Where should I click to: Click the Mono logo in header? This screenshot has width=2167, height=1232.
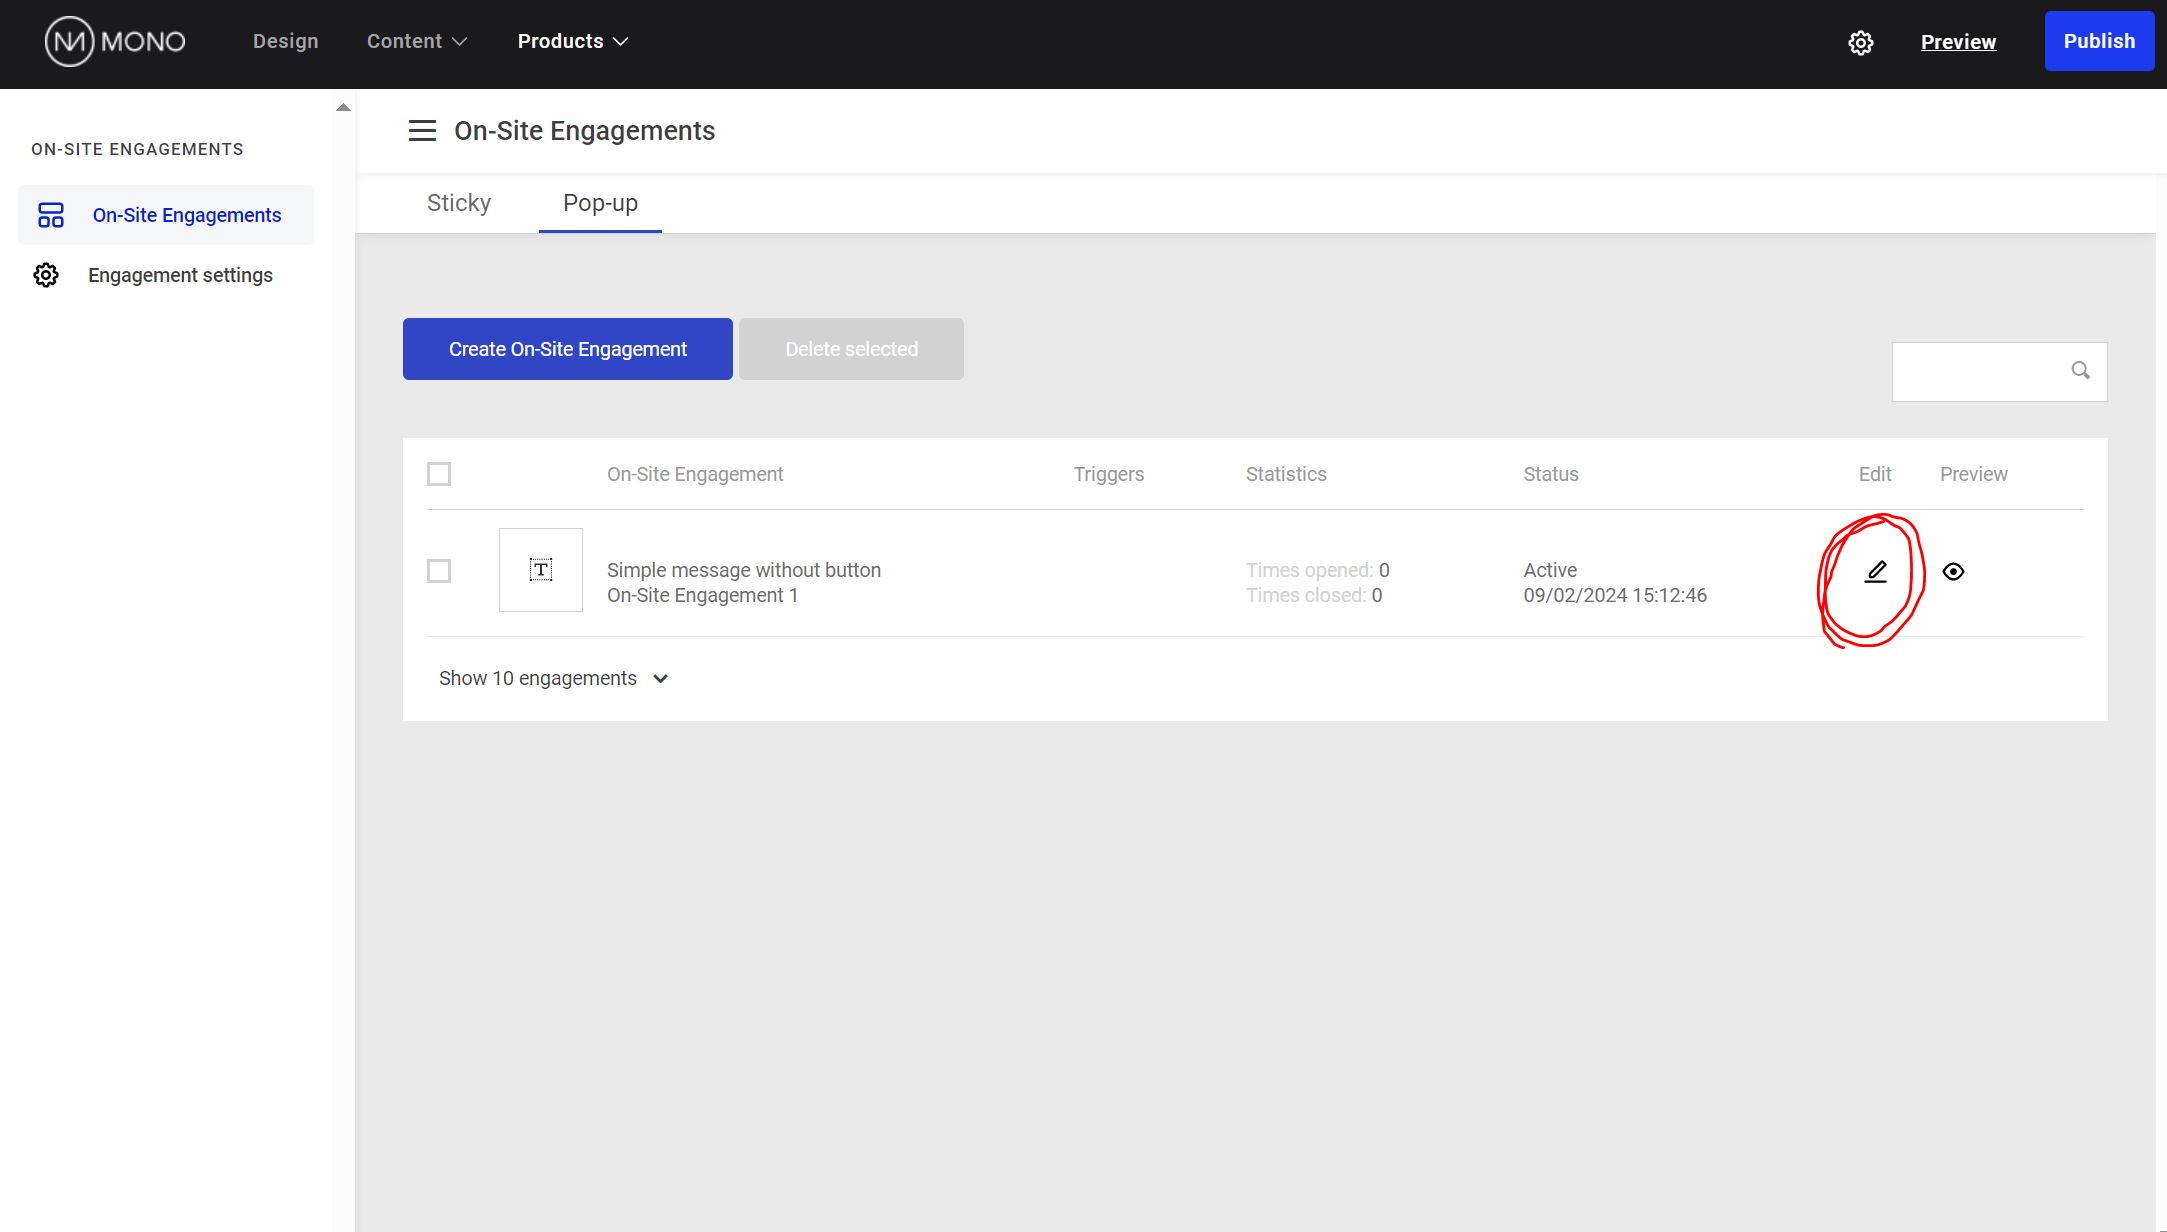tap(115, 42)
